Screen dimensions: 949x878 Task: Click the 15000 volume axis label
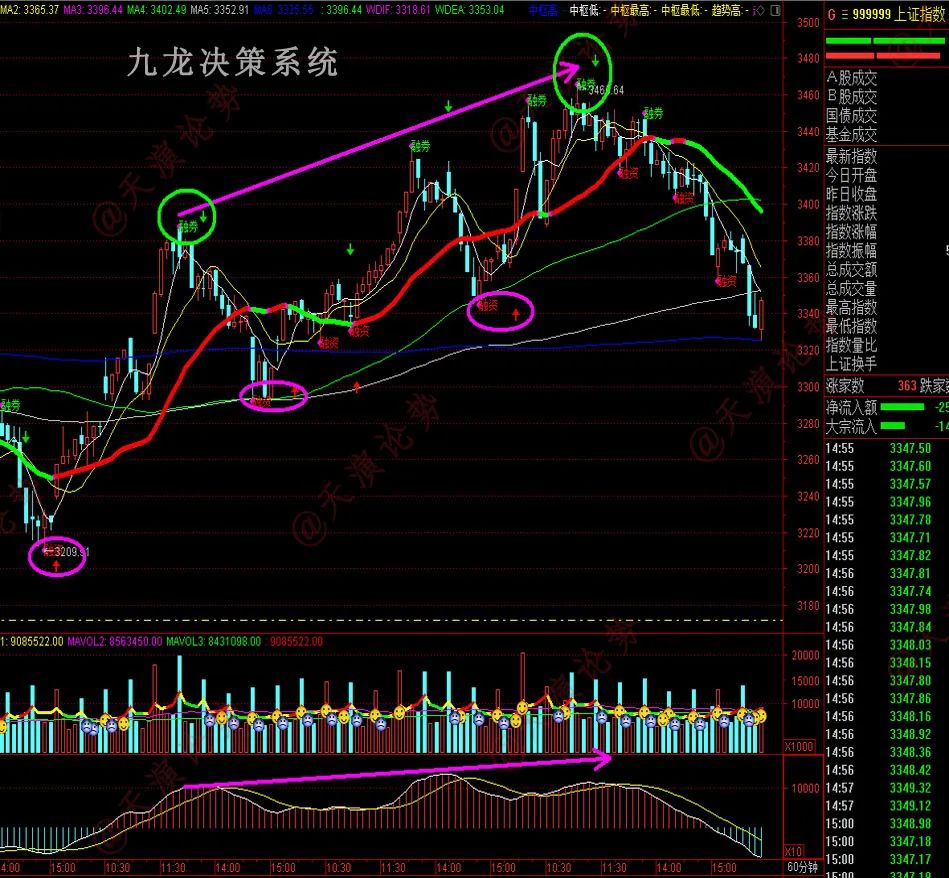point(806,681)
